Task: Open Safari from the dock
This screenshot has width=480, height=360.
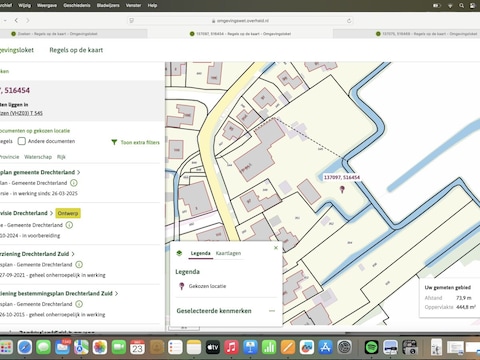Action: pyautogui.click(x=25, y=347)
